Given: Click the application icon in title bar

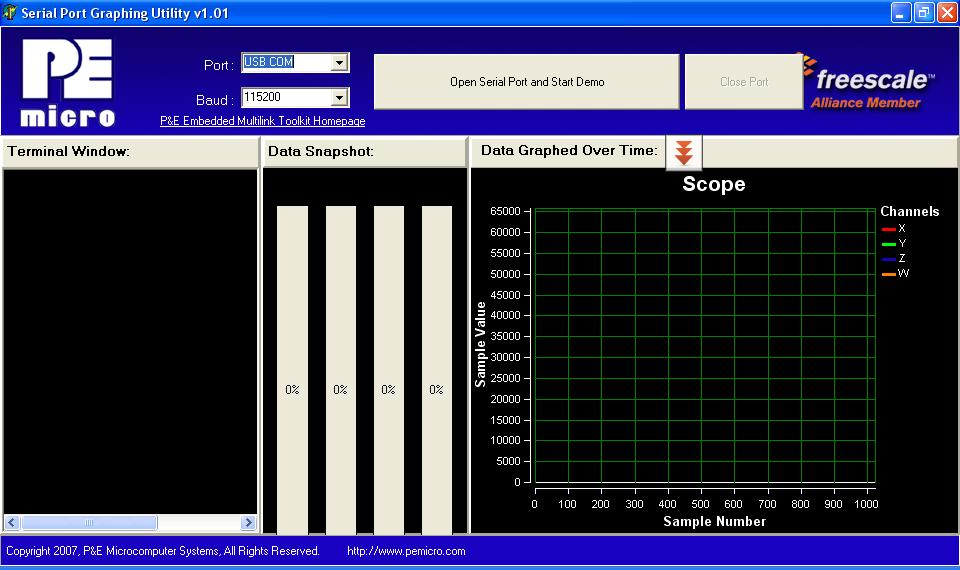Looking at the screenshot, I should pyautogui.click(x=11, y=12).
